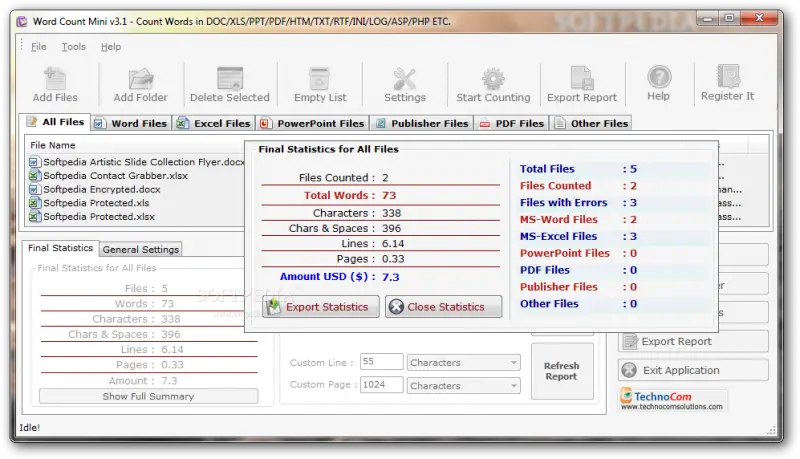Click the Excel icon beside Softpedia Contact Grabber.xlsx
This screenshot has height=459, width=800.
pos(34,175)
